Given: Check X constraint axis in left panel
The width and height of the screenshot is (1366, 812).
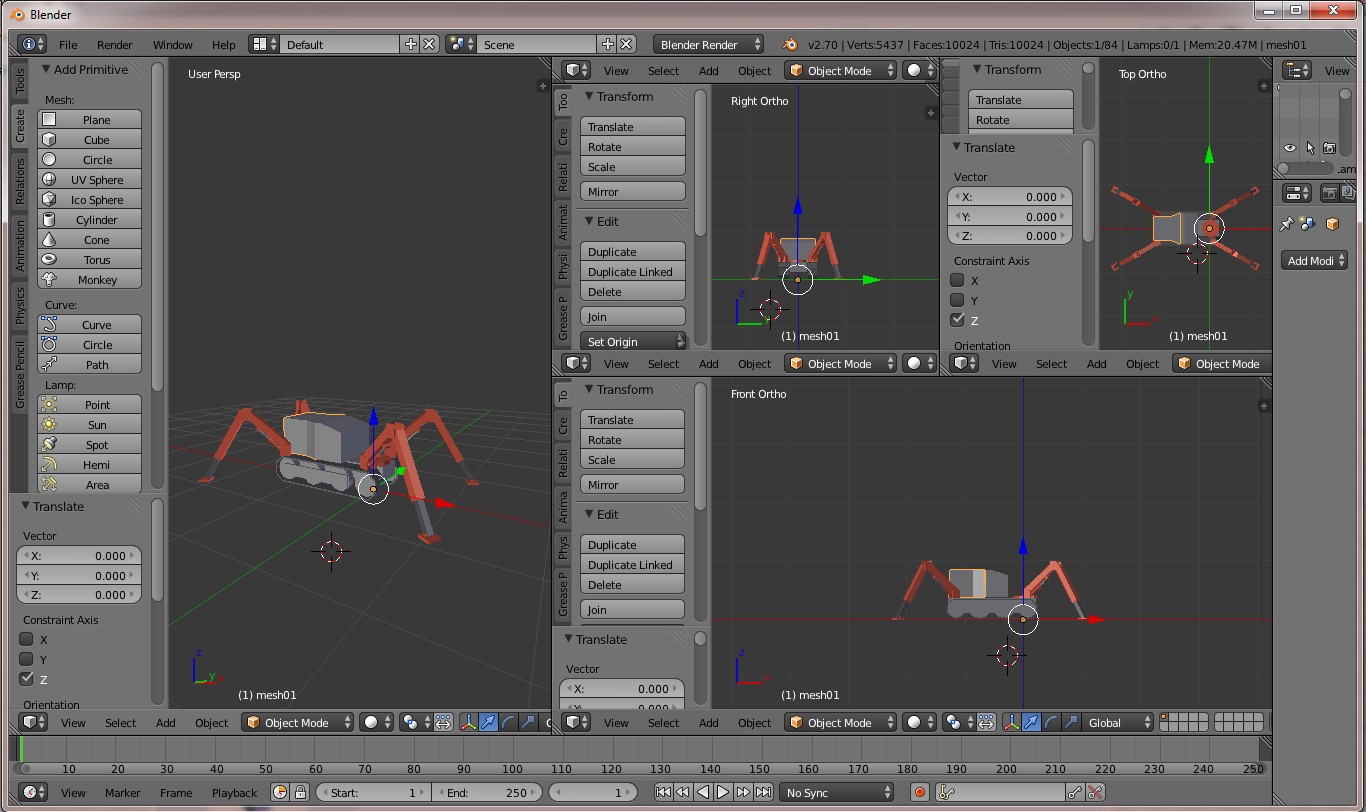Looking at the screenshot, I should (27, 639).
